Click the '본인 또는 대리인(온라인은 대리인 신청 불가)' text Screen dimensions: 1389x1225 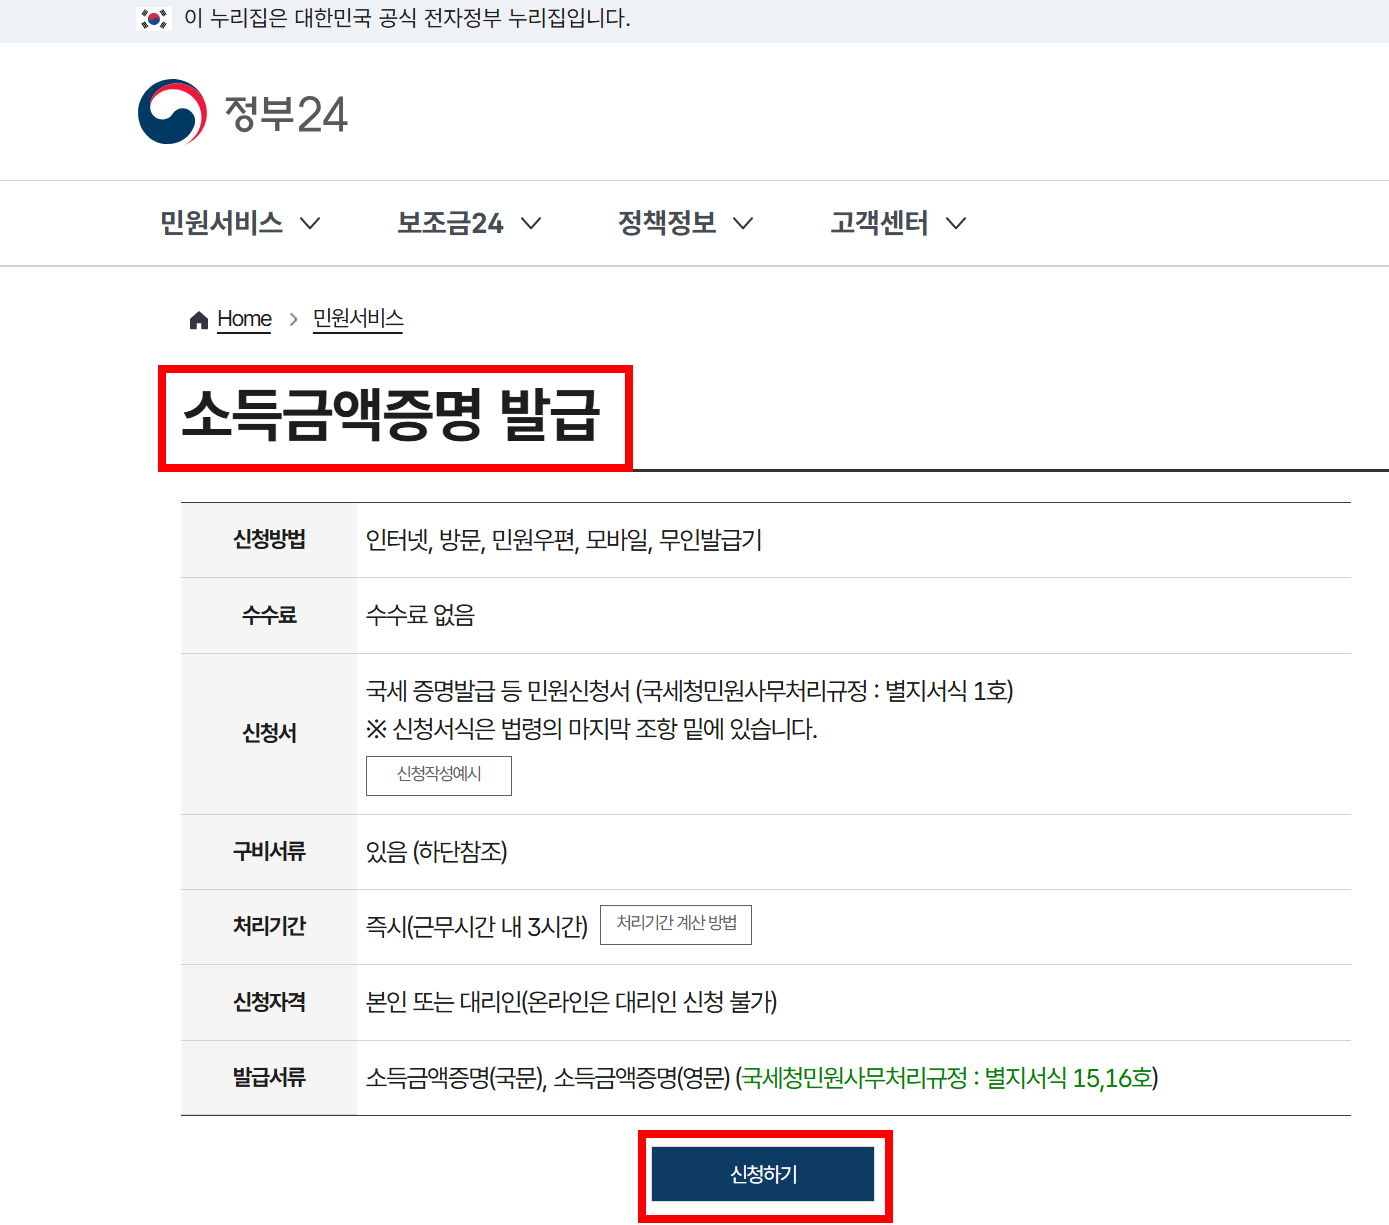tap(572, 1002)
